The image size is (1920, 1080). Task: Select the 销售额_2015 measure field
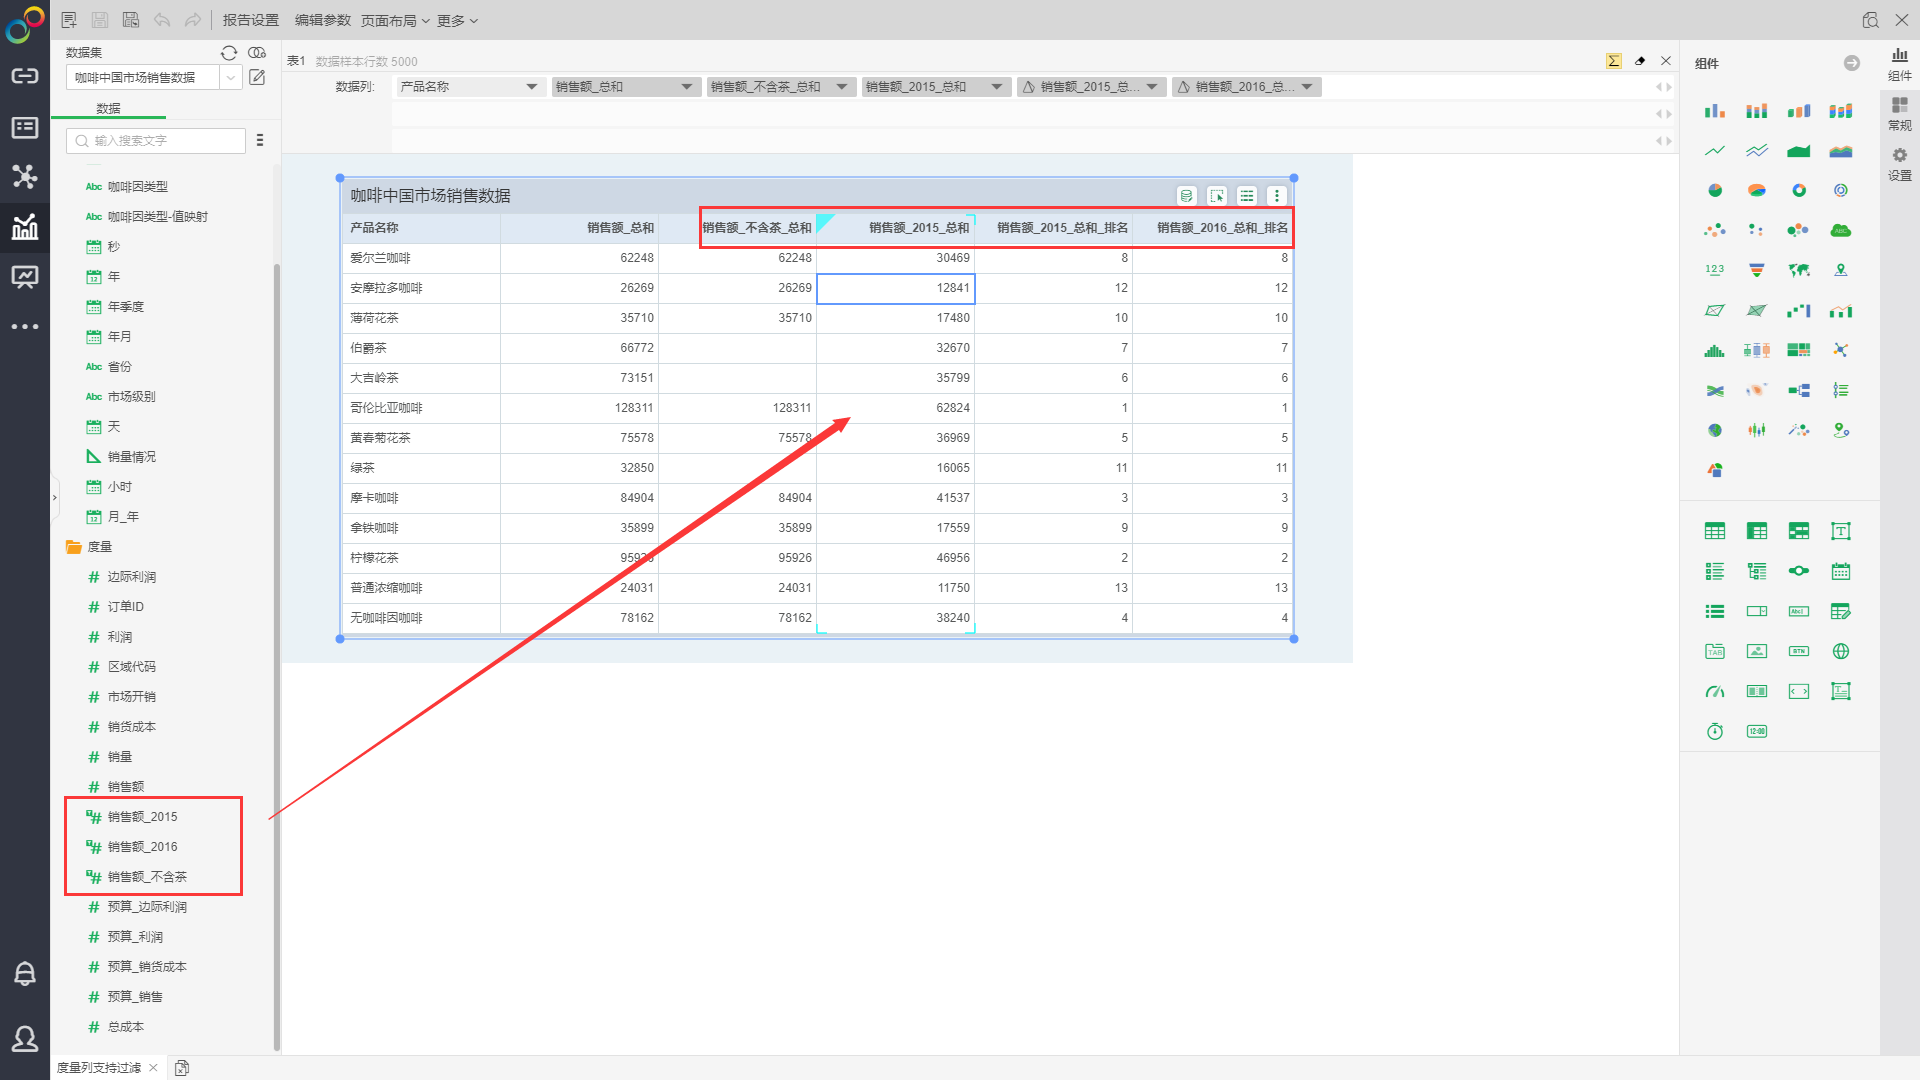pos(142,817)
